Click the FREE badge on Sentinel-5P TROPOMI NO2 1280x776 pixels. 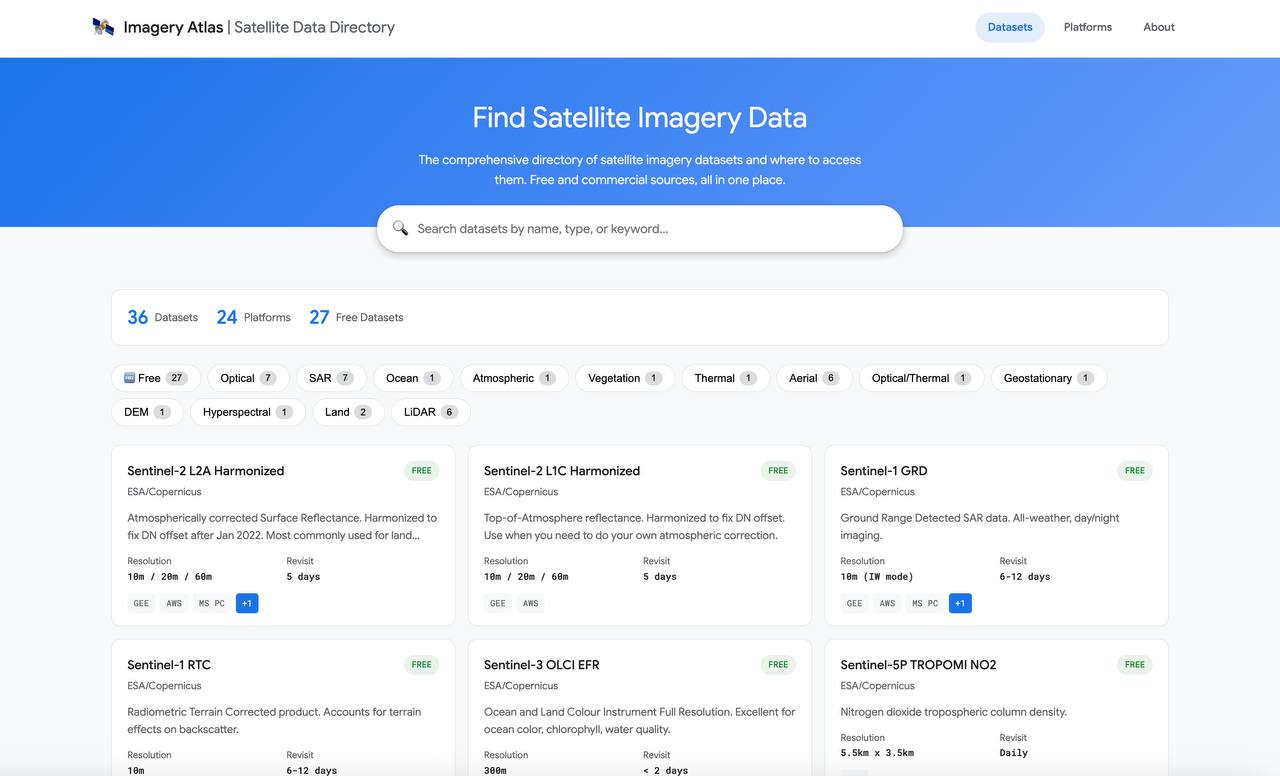1134,664
